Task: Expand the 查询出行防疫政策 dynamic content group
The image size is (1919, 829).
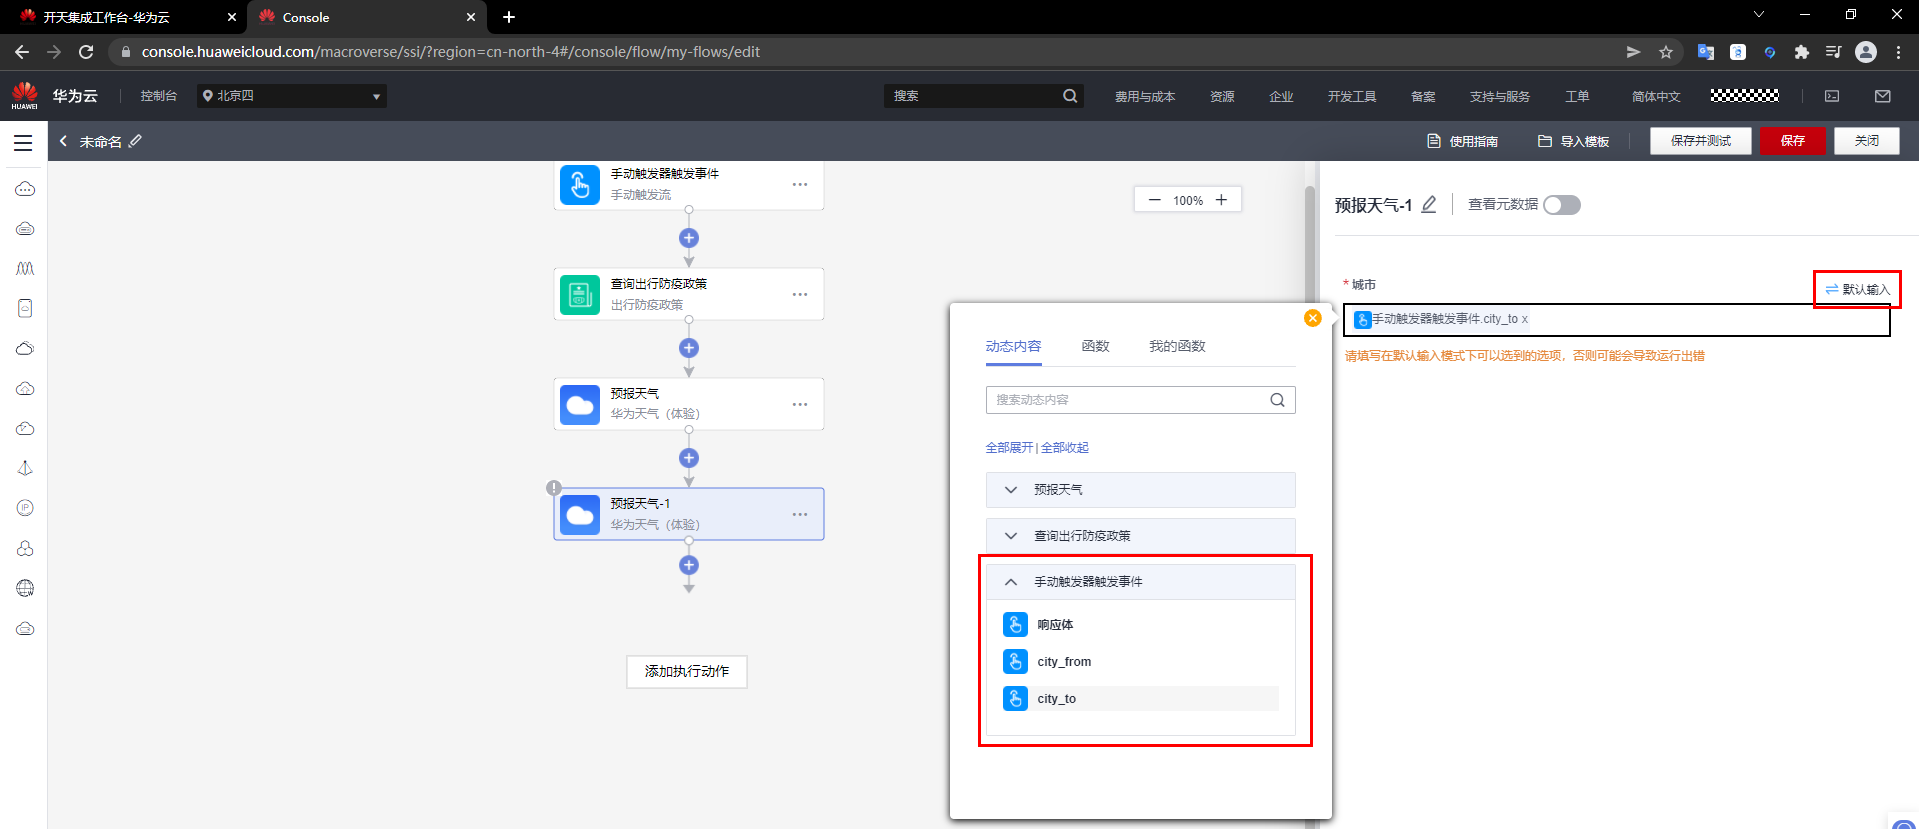Action: coord(1140,536)
